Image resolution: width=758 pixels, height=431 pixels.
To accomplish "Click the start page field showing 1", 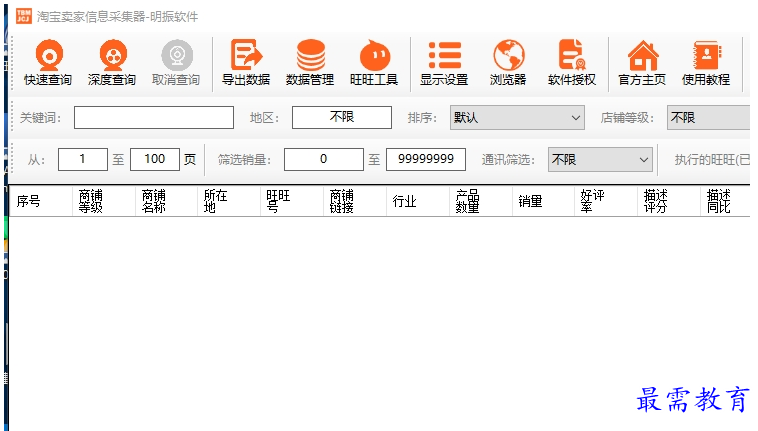I will [83, 159].
